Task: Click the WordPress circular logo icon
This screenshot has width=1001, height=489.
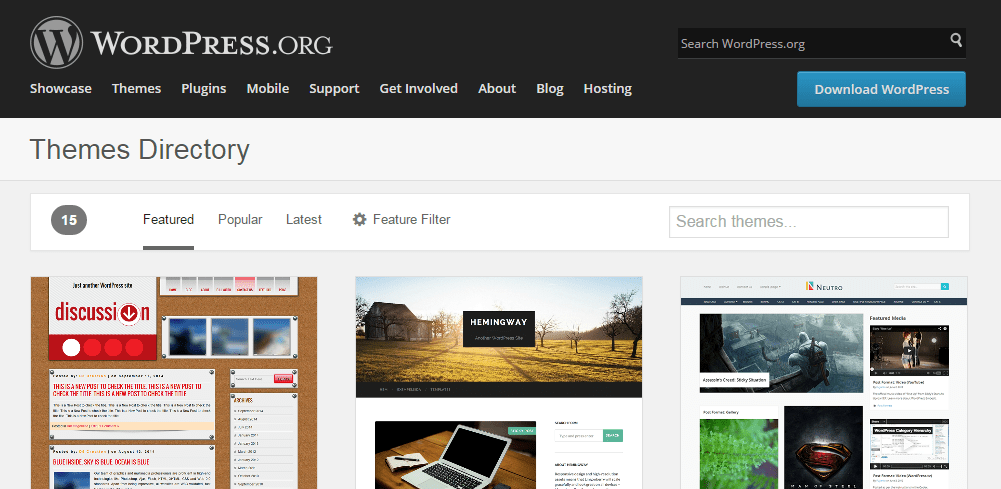Action: 56,42
